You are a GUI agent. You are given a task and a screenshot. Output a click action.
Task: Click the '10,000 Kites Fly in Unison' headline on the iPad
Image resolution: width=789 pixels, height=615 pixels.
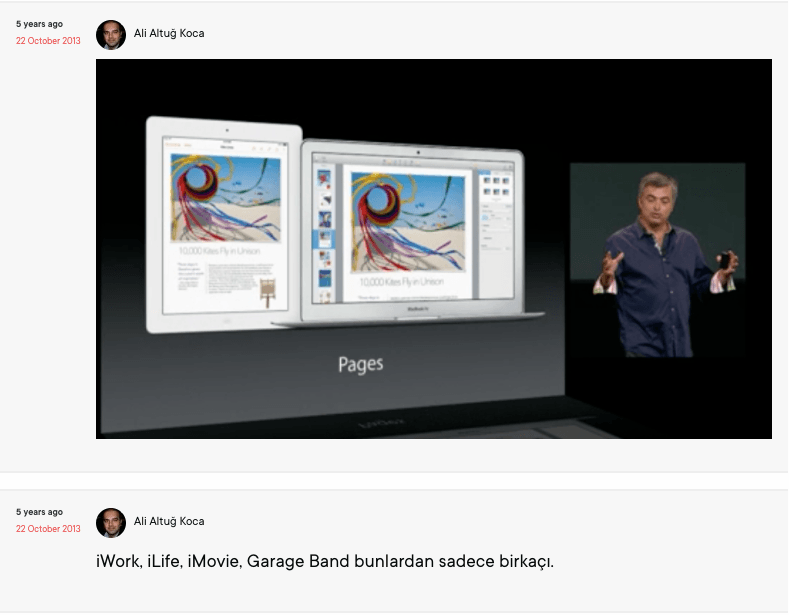pos(220,251)
